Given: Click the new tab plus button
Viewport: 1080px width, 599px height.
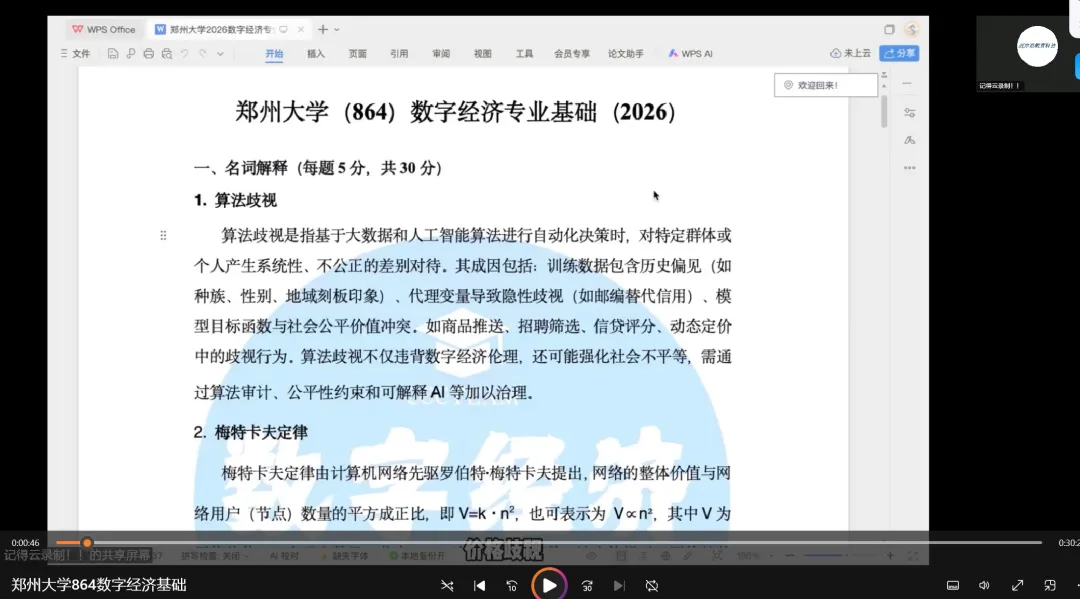Looking at the screenshot, I should 322,30.
